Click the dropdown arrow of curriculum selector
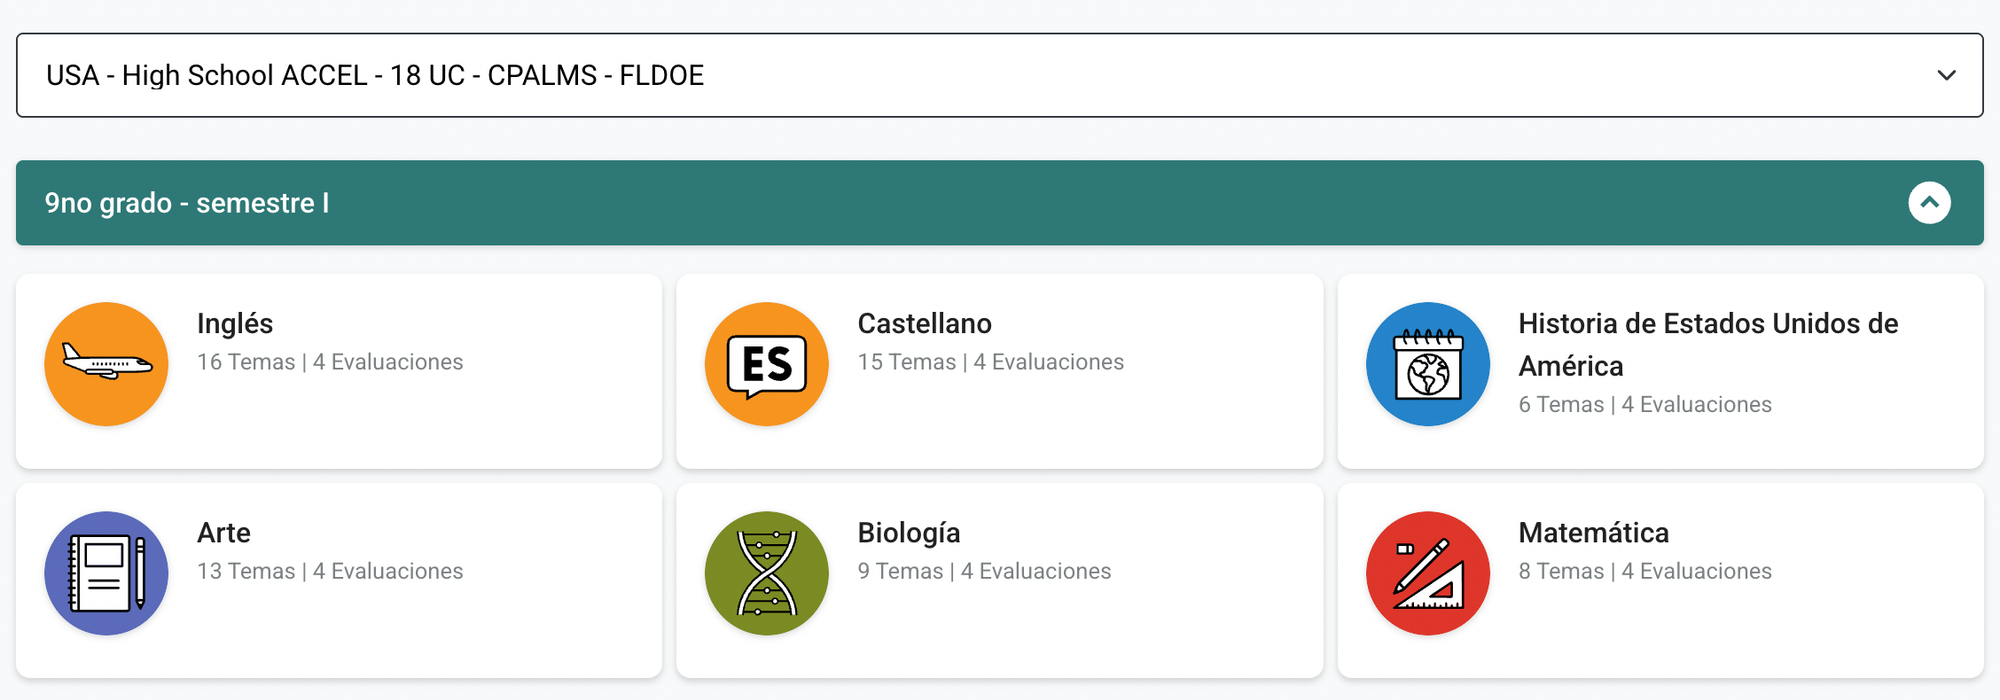This screenshot has height=700, width=2000. coord(1946,75)
